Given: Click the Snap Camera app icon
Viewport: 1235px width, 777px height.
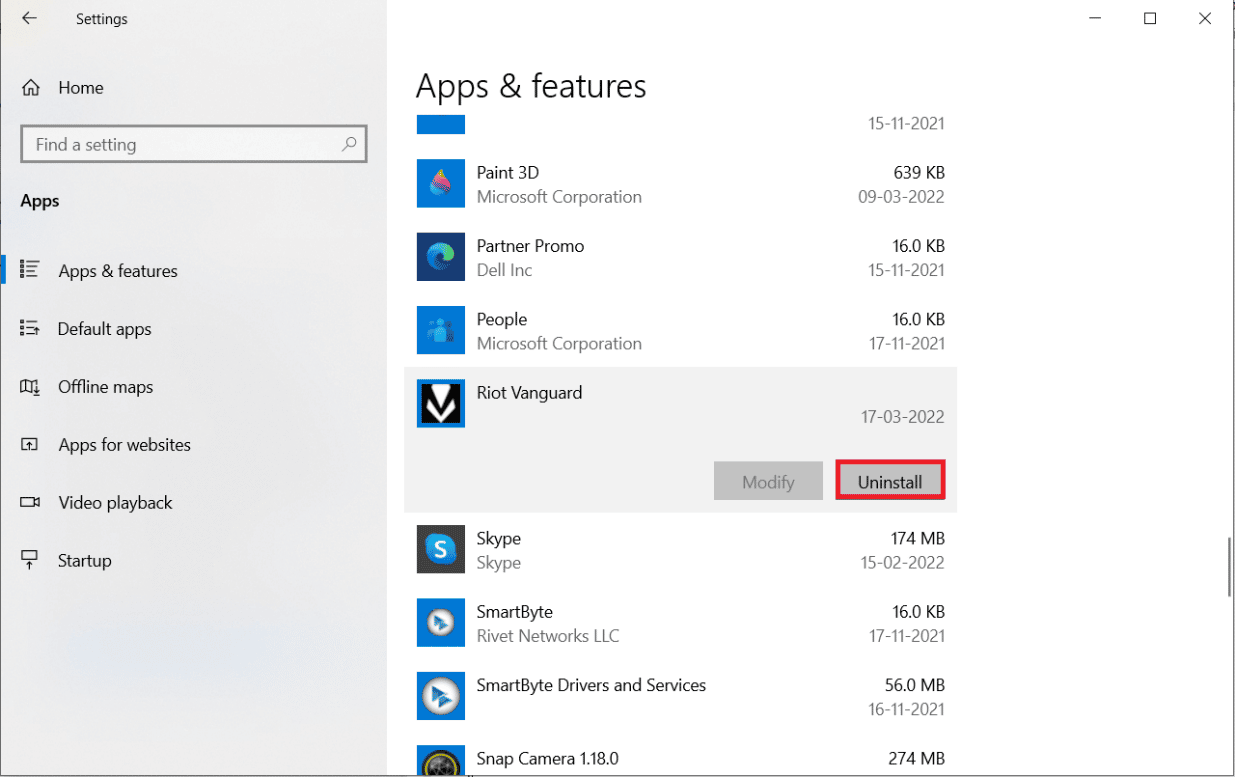Looking at the screenshot, I should coord(441,762).
